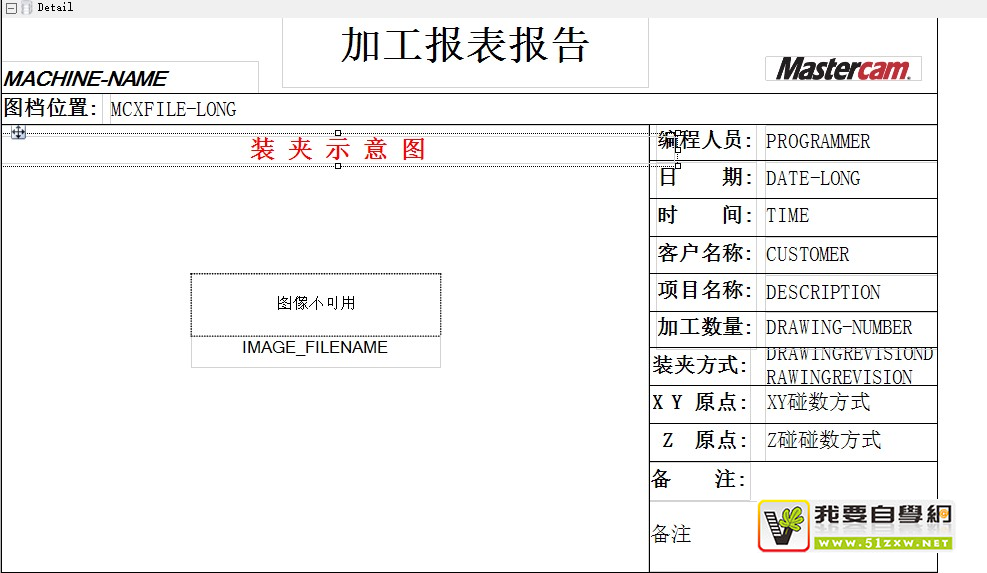987x573 pixels.
Task: Click the Mastercam logo image
Action: (843, 68)
